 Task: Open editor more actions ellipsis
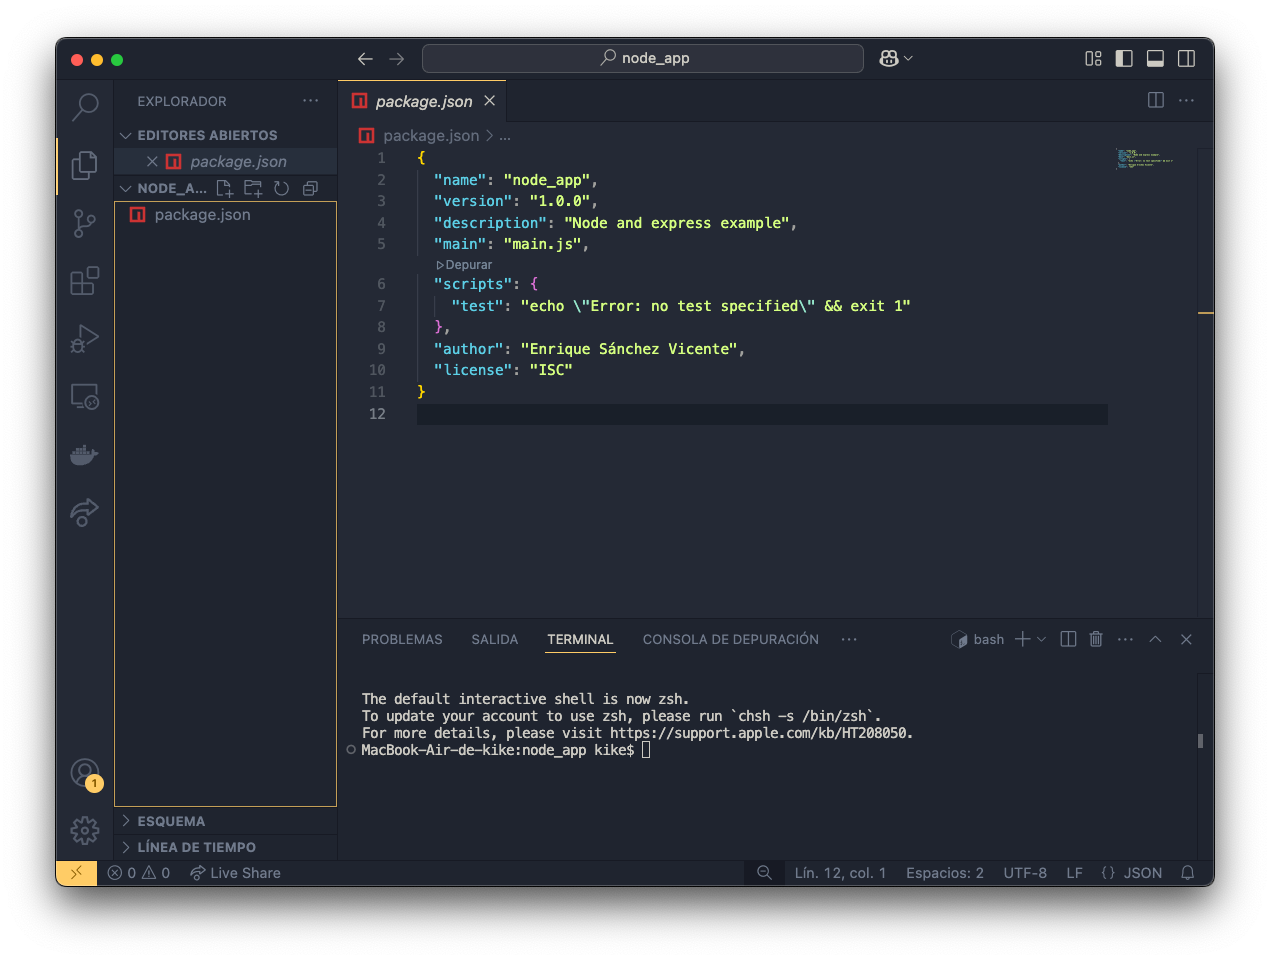[x=1187, y=100]
